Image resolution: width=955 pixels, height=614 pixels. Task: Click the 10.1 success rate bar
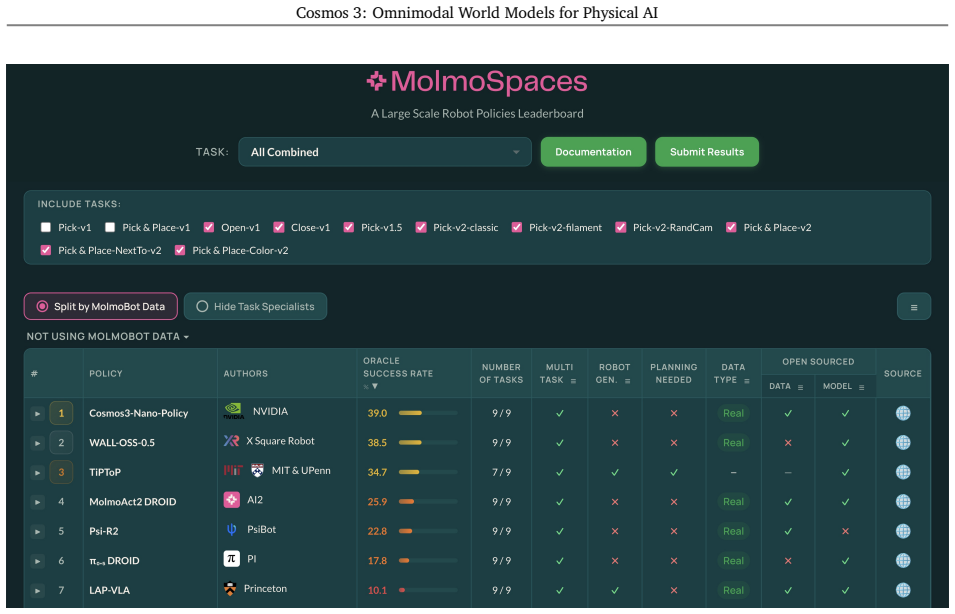point(428,590)
